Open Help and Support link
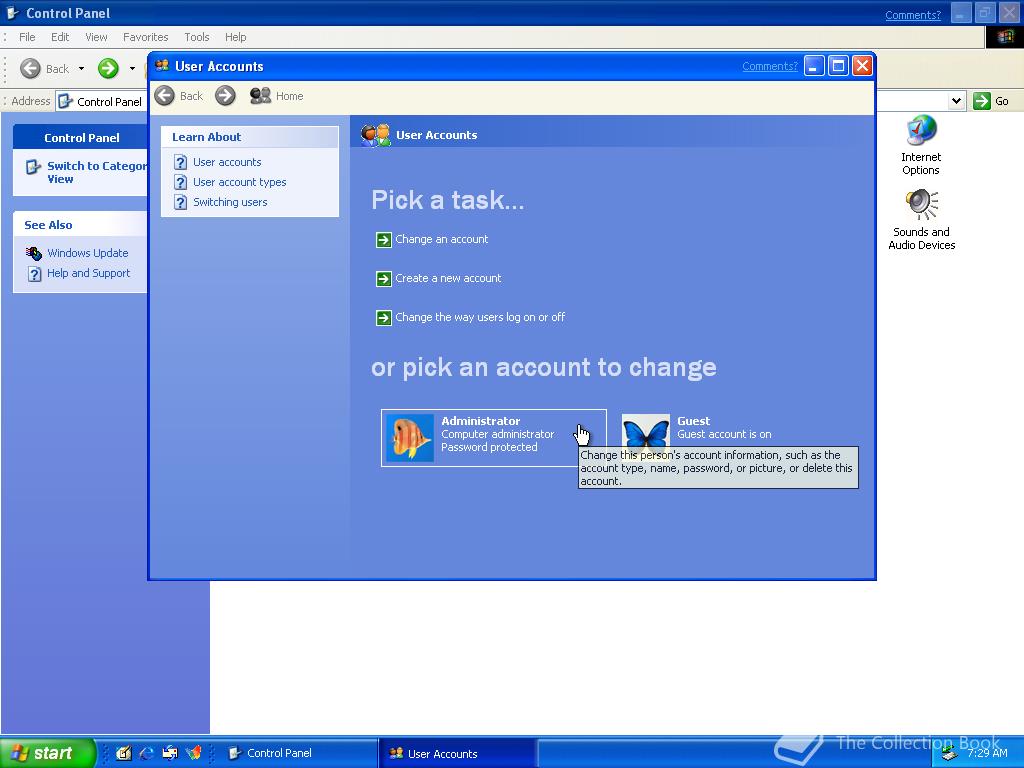Screen dimensions: 1024x768 click(x=88, y=273)
